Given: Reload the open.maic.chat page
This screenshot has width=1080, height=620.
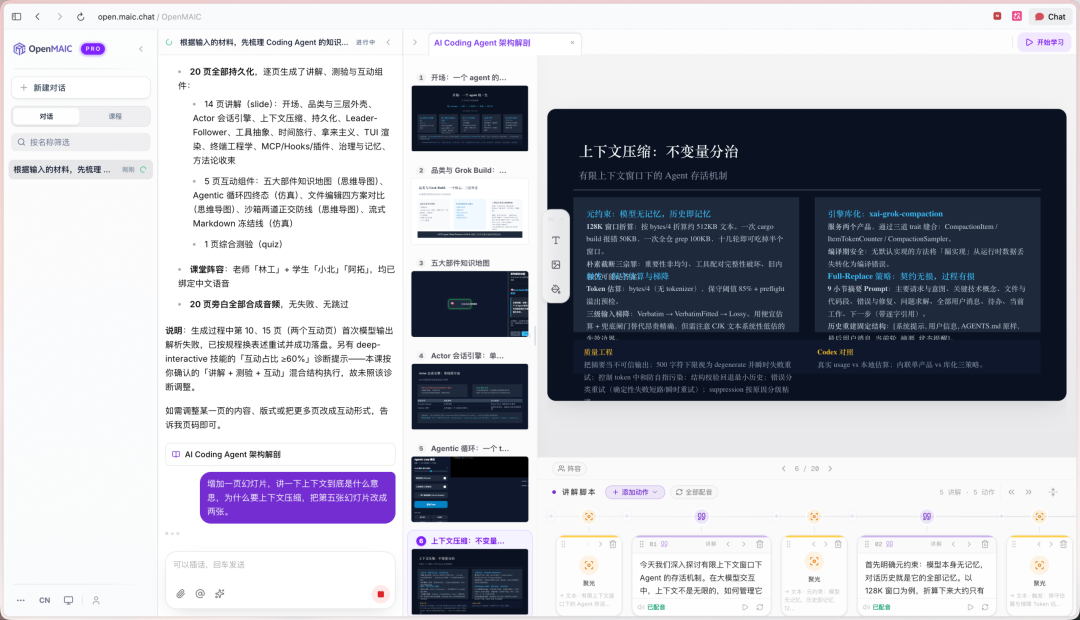Looking at the screenshot, I should coord(81,17).
